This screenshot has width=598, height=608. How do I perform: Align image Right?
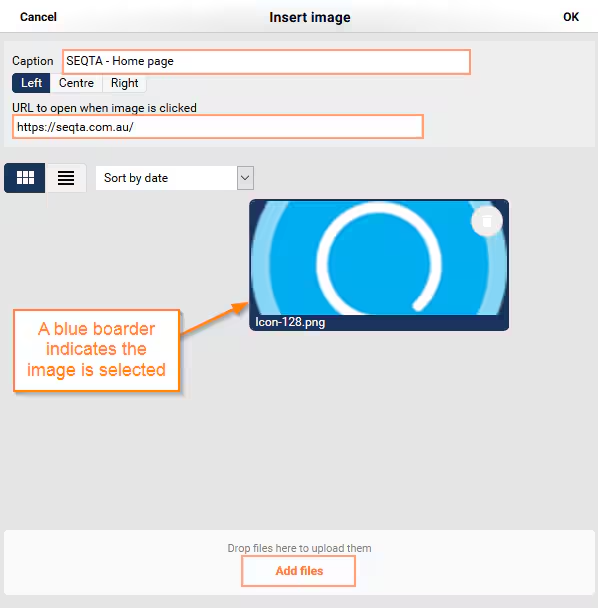124,83
